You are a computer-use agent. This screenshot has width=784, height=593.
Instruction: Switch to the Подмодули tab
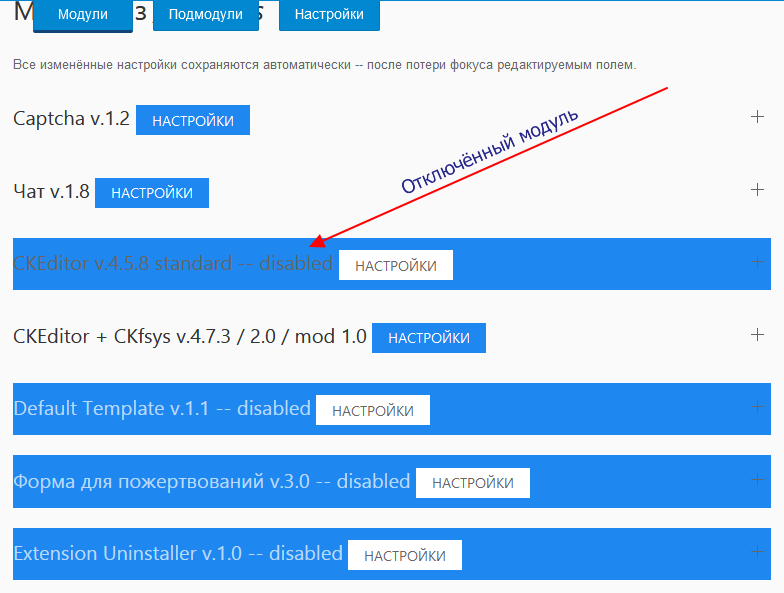206,15
